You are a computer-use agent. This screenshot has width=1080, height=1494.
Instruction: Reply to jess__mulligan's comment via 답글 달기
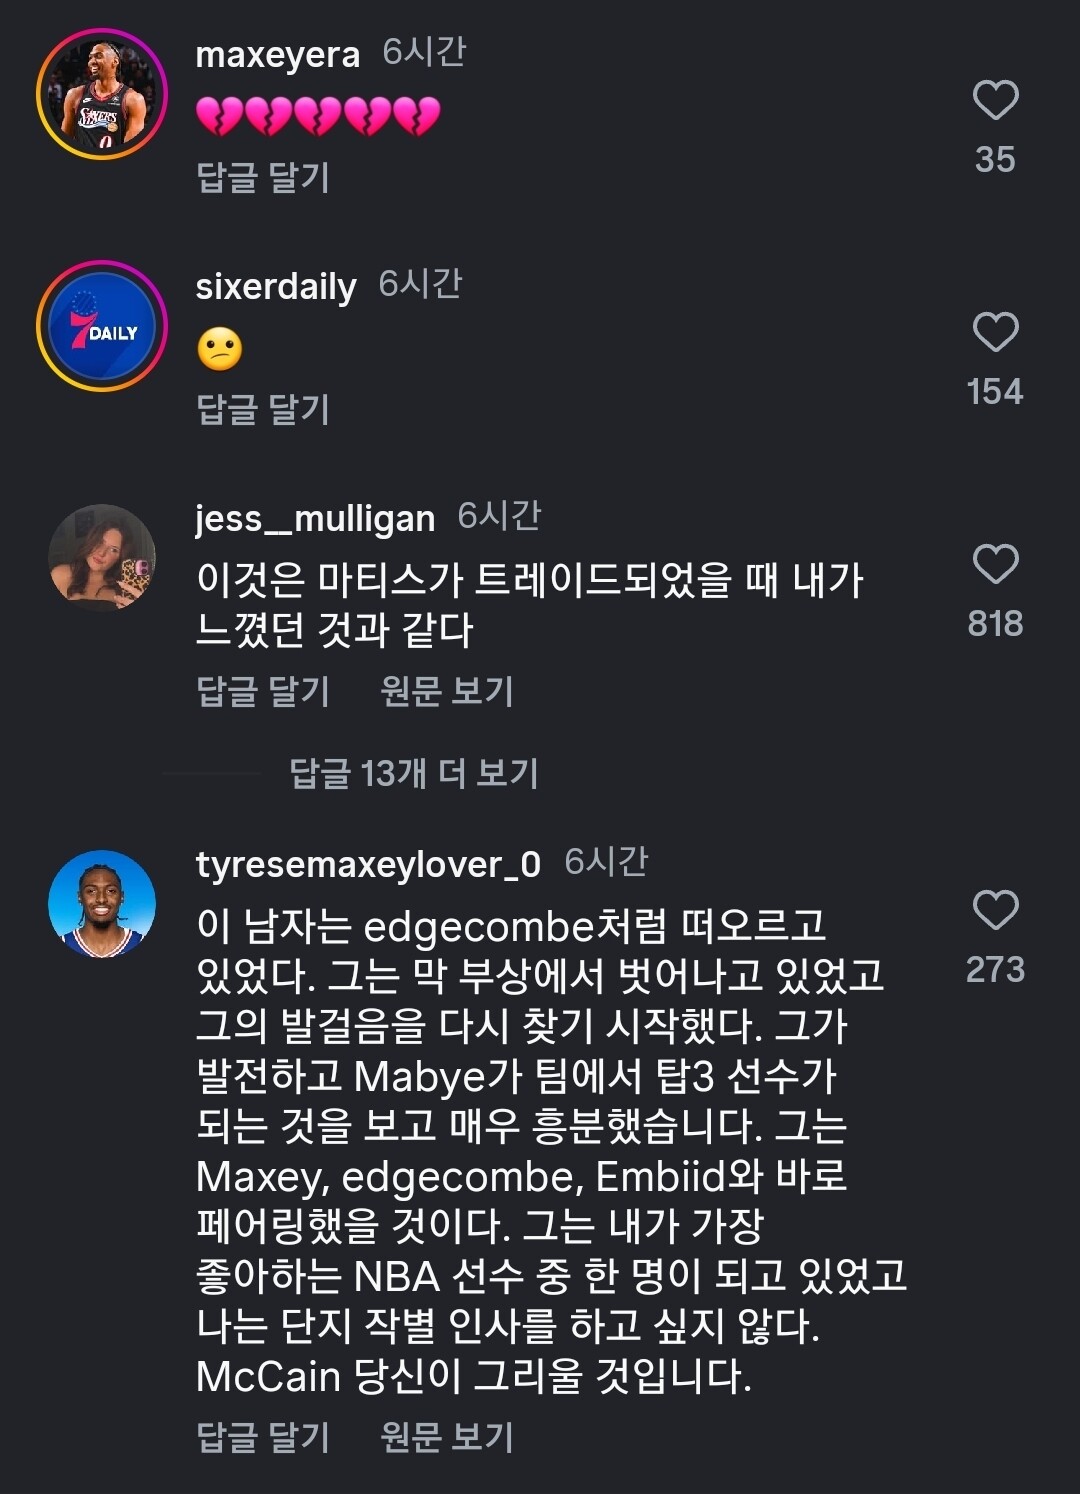pos(263,691)
